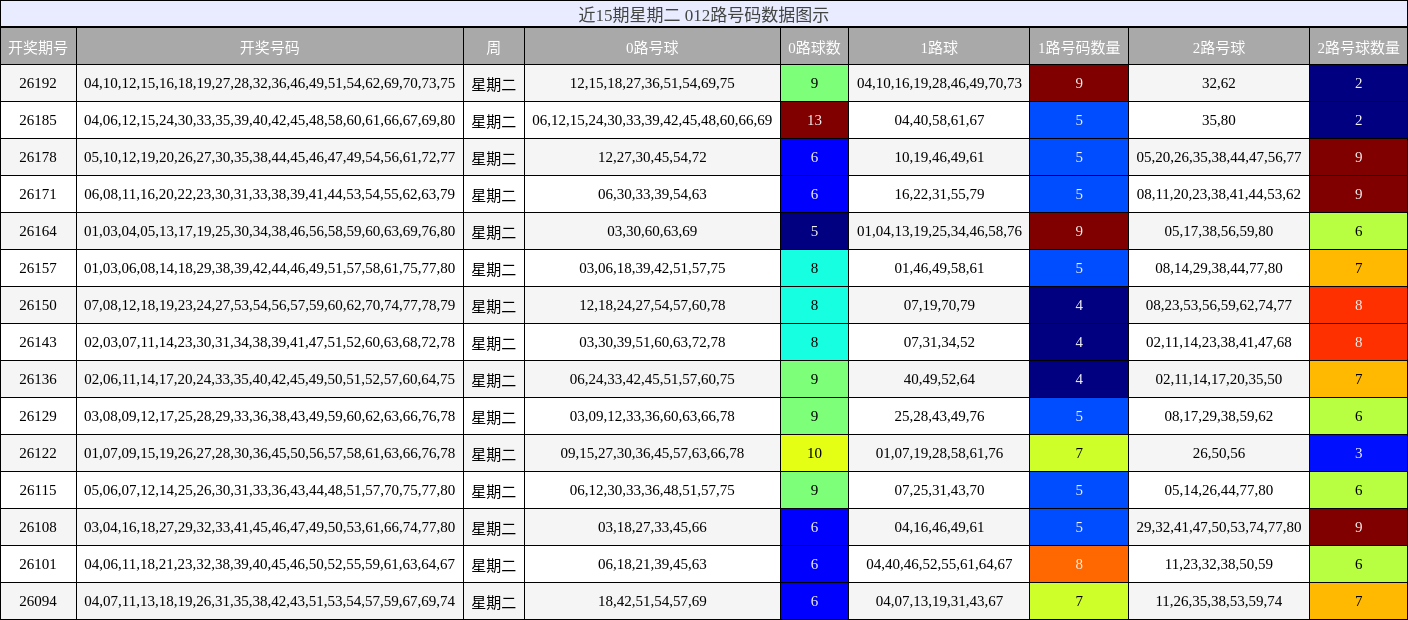Click the dark red 9 2路号球数量 cell in row 26108

coord(1358,527)
